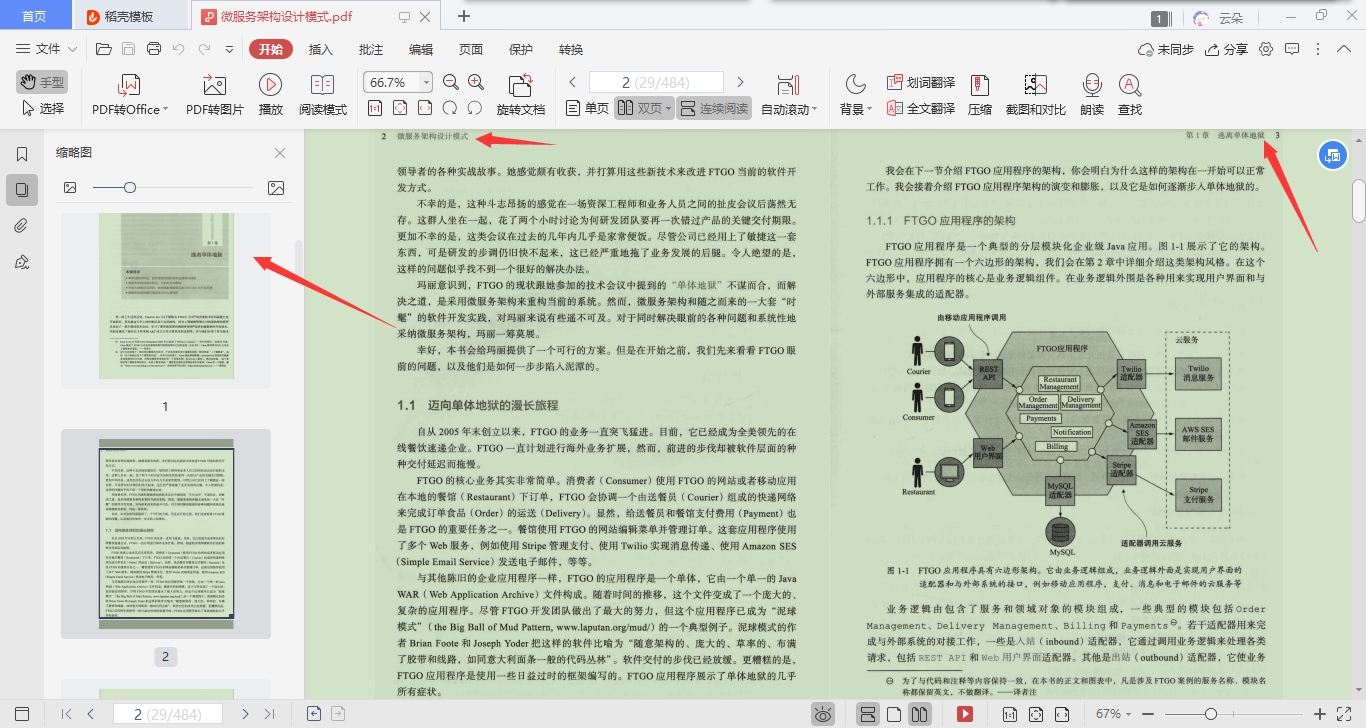
Task: Click the zoom in magnifier icon
Action: pyautogui.click(x=475, y=82)
